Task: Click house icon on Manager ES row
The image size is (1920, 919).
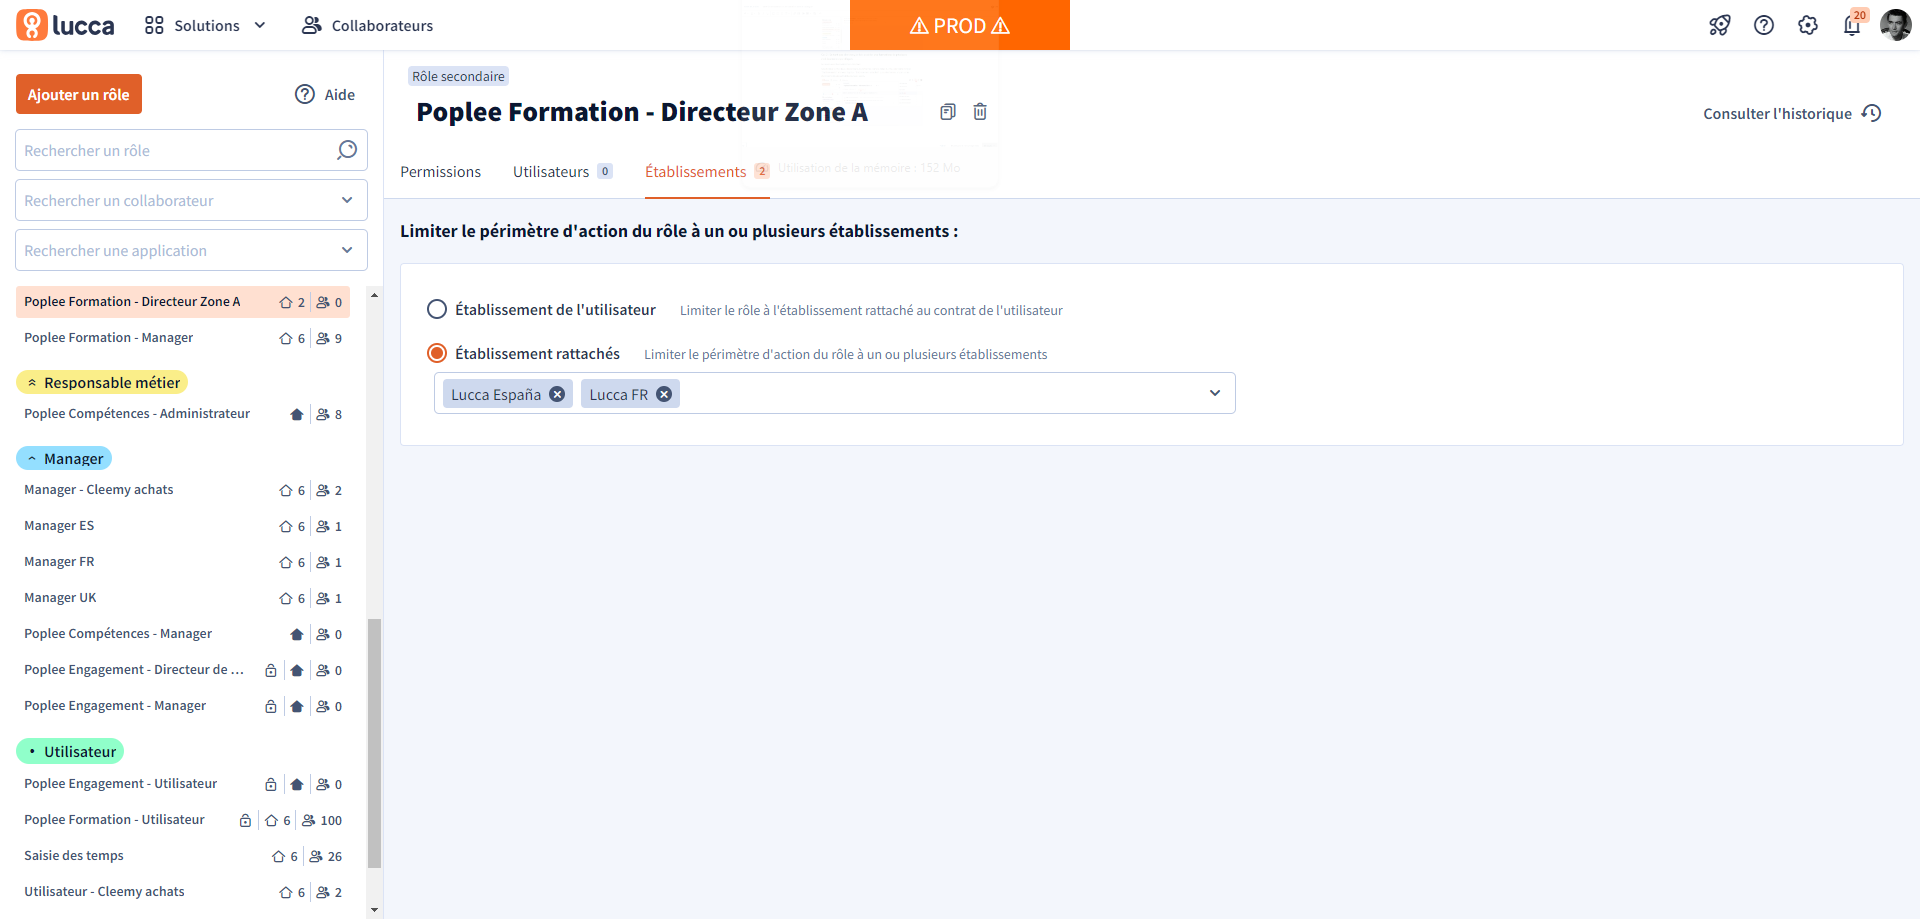Action: pyautogui.click(x=286, y=526)
